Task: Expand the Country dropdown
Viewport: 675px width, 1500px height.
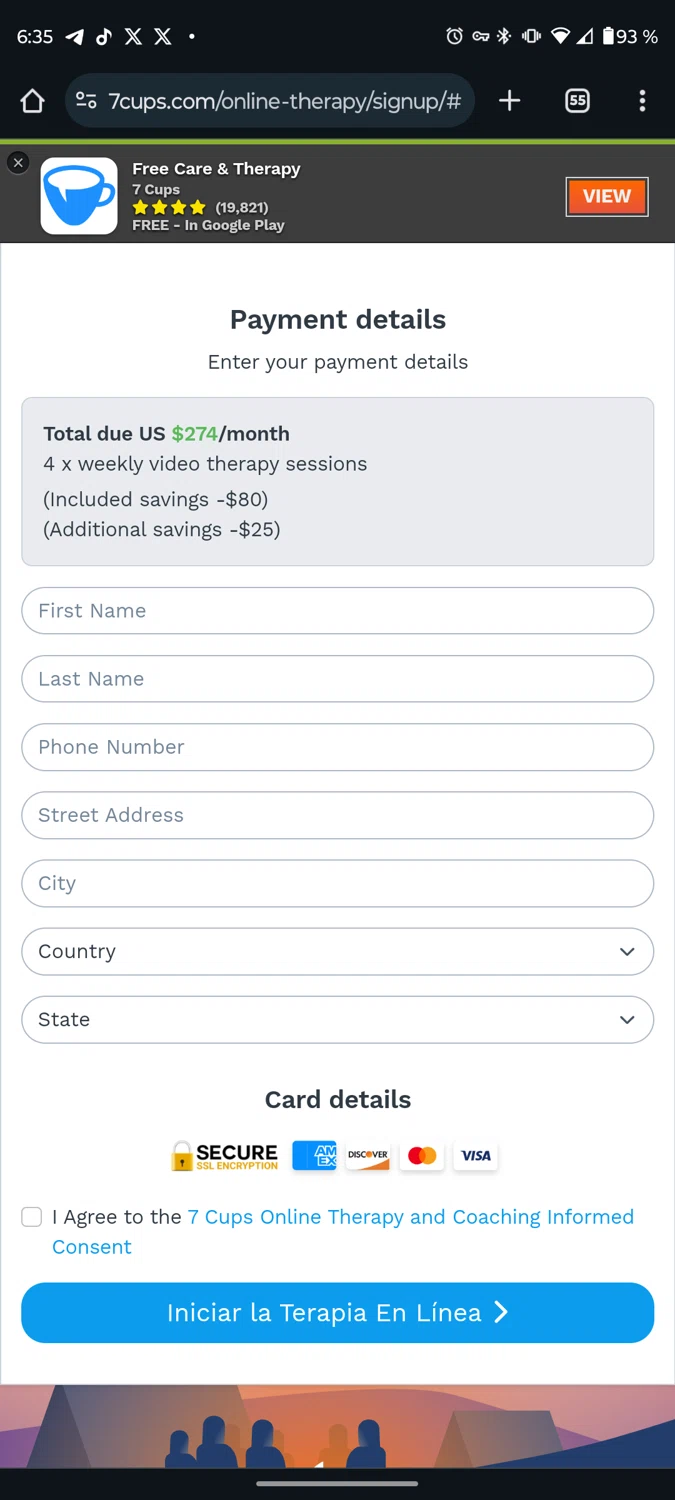Action: tap(337, 952)
